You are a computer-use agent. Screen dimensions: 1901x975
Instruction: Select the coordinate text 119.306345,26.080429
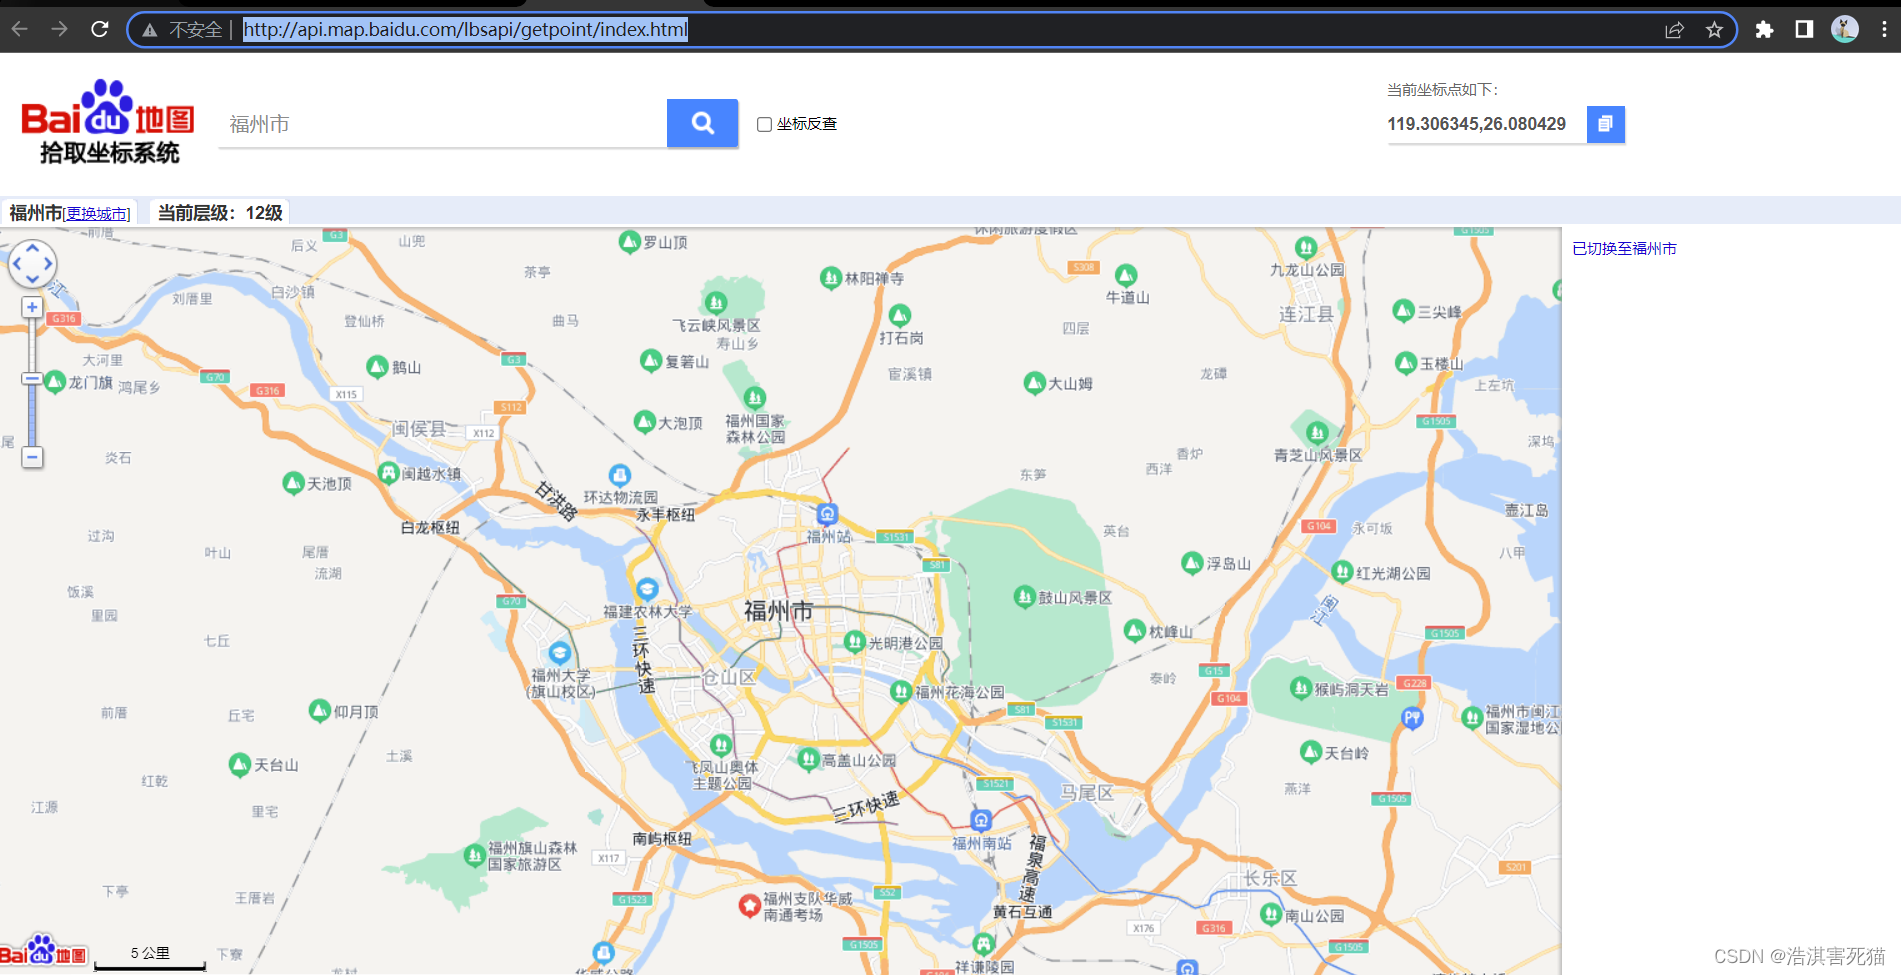pos(1475,124)
